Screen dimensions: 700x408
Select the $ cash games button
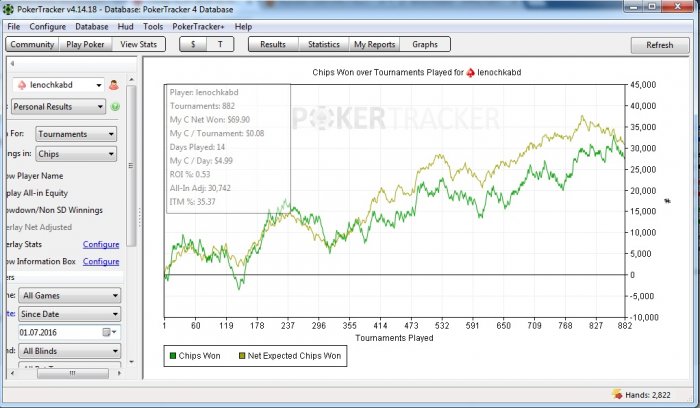click(193, 44)
